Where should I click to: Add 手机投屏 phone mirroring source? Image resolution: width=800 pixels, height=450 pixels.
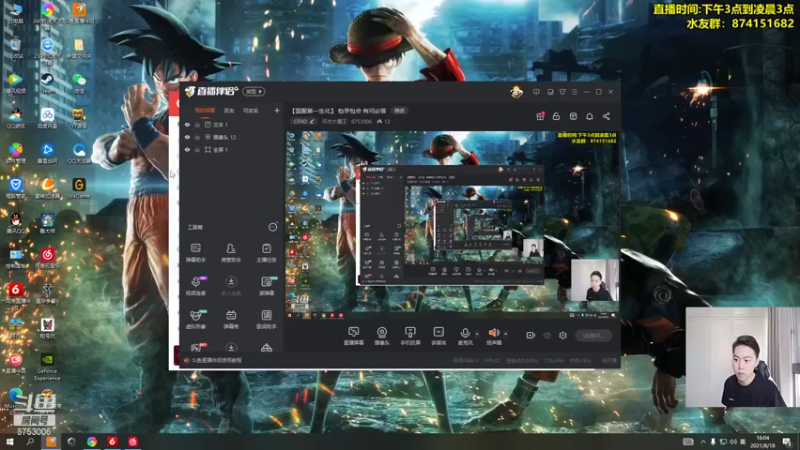410,336
